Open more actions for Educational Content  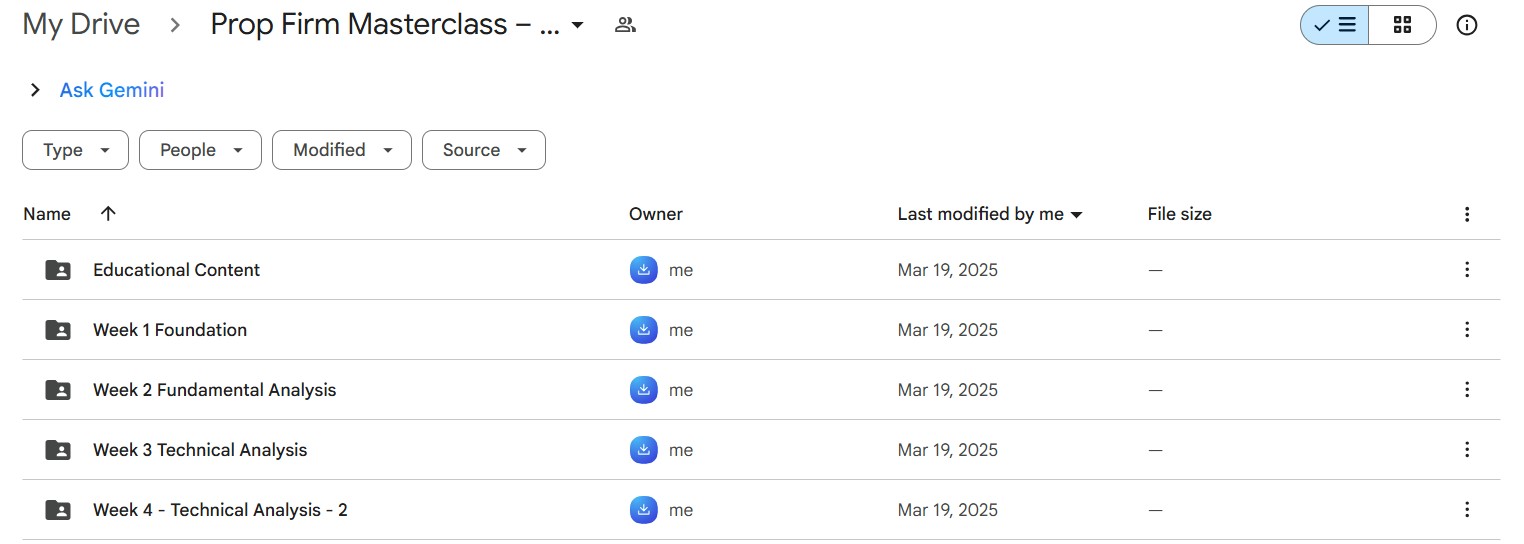pos(1466,270)
